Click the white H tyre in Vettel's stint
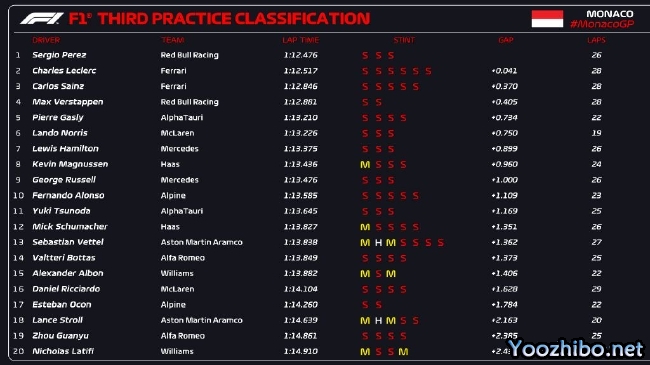 [378, 243]
